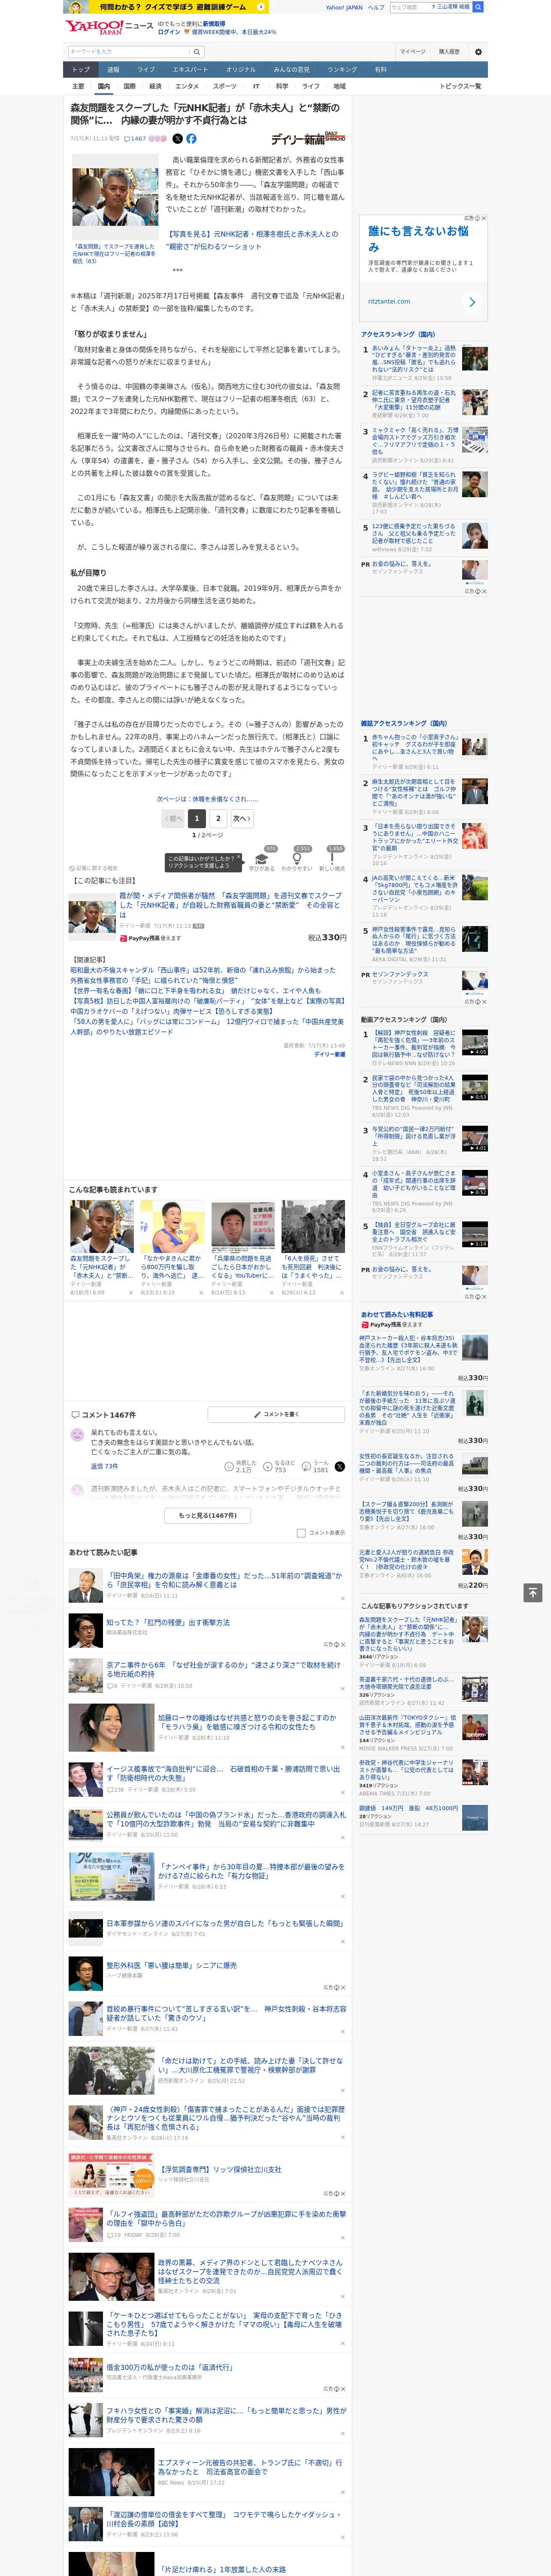
Task: Open the paid 霞が関・メディア関係者が騒然 article
Action: (231, 905)
